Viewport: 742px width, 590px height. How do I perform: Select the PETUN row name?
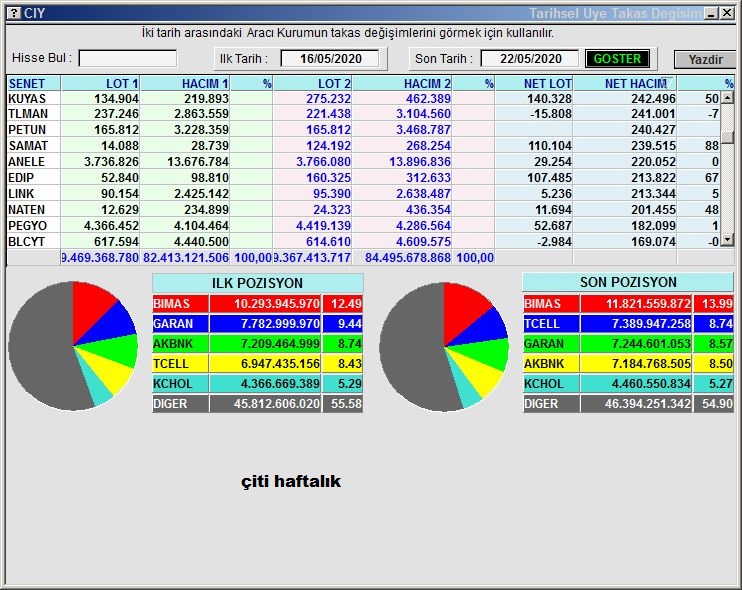click(27, 130)
